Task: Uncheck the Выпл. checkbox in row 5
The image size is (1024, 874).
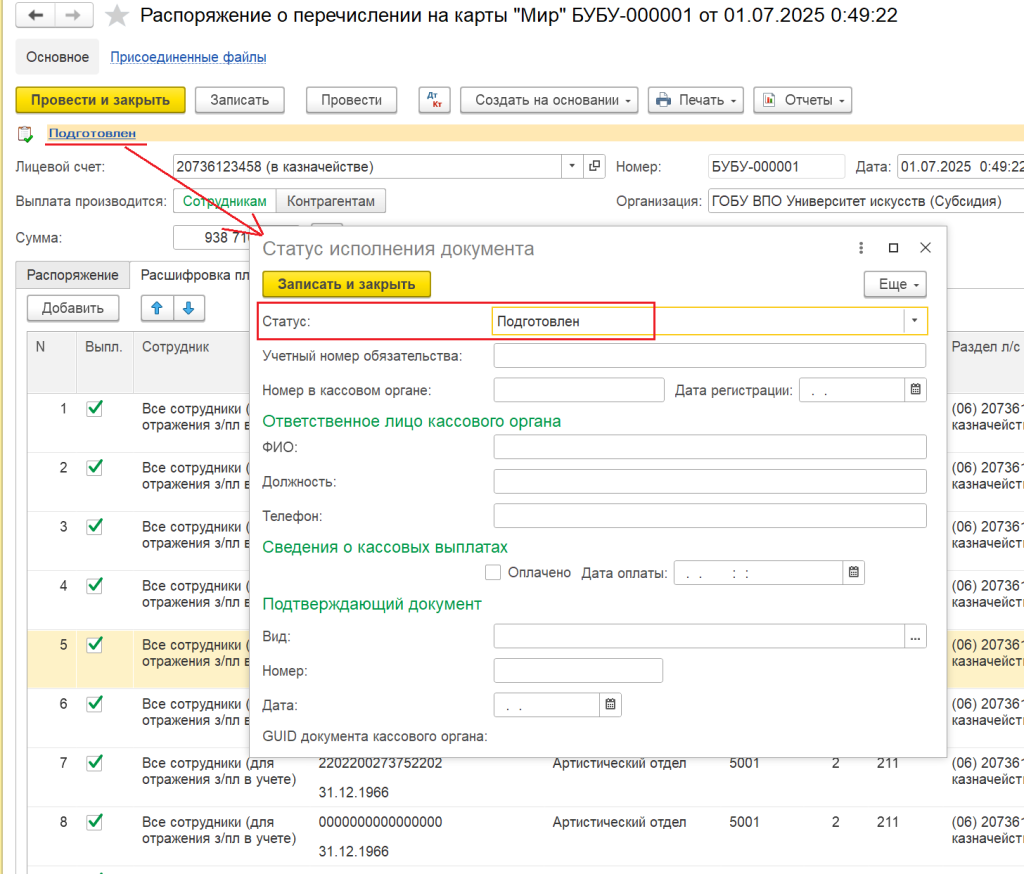Action: click(x=95, y=644)
